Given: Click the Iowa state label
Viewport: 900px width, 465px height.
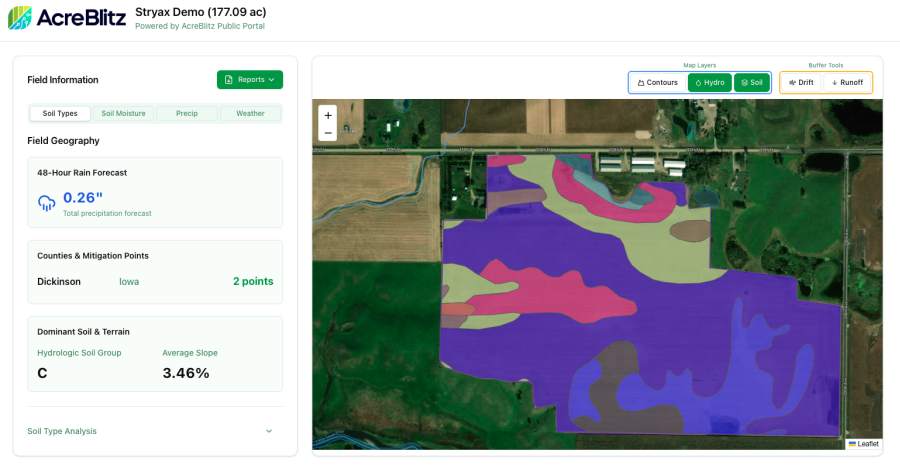Looking at the screenshot, I should (129, 282).
